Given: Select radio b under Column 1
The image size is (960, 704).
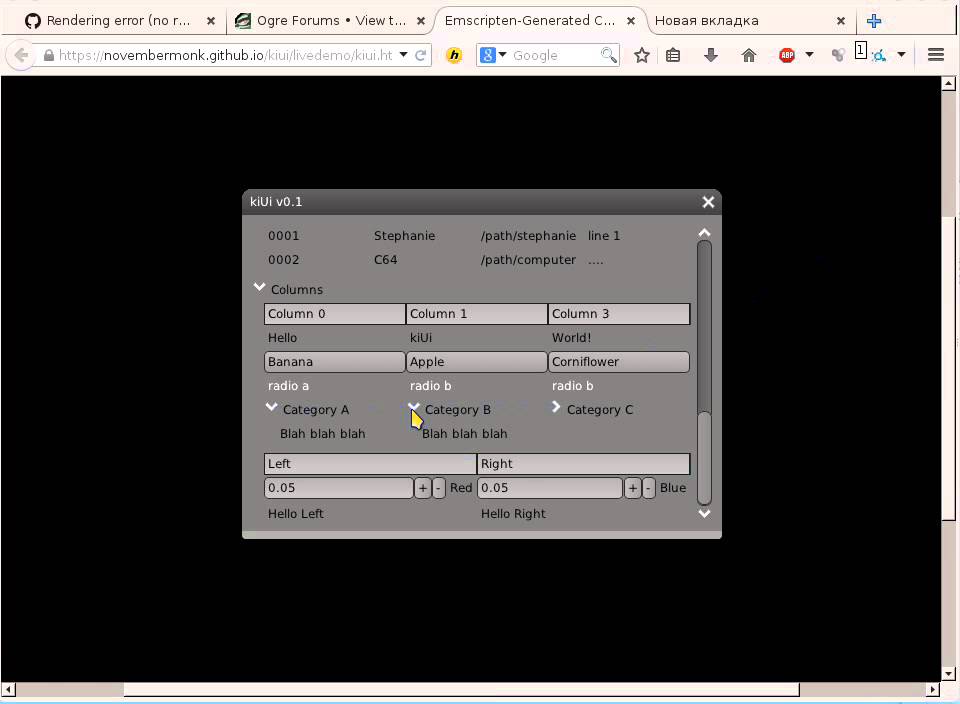Looking at the screenshot, I should [430, 386].
